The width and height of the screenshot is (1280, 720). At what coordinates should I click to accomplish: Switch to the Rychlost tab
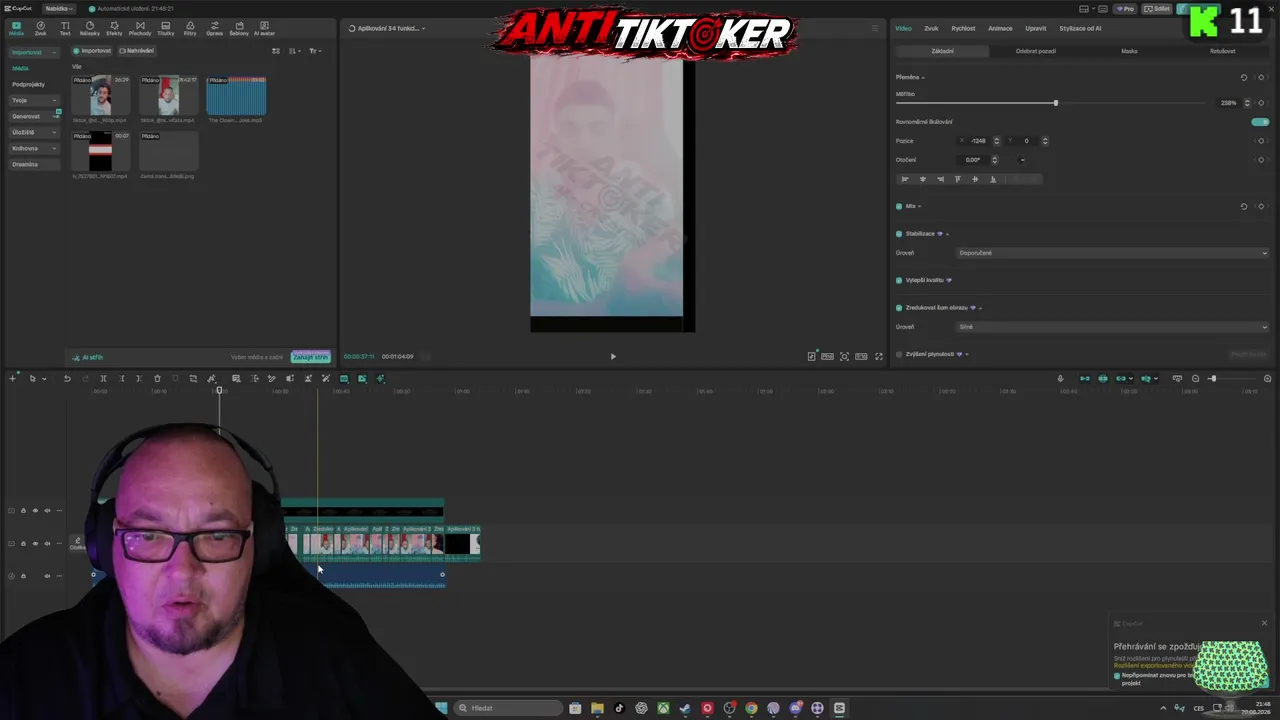[963, 28]
